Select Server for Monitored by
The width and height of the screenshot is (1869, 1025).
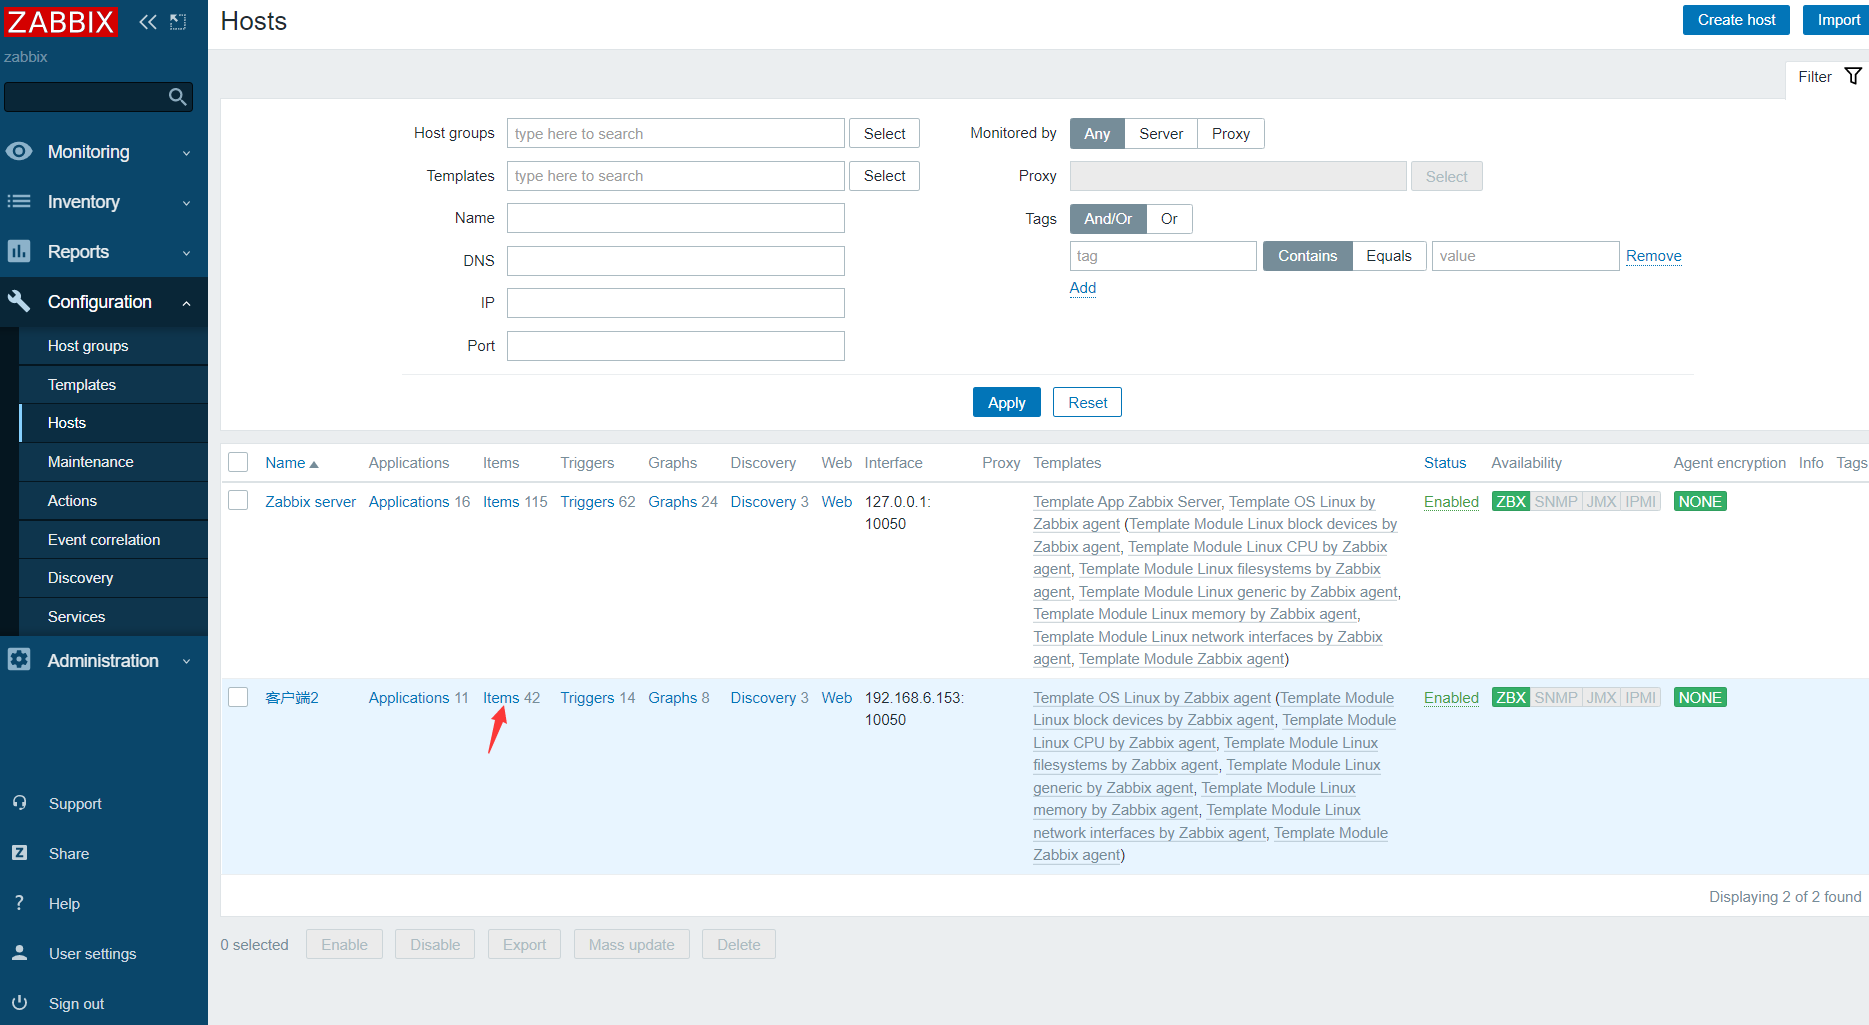point(1161,133)
